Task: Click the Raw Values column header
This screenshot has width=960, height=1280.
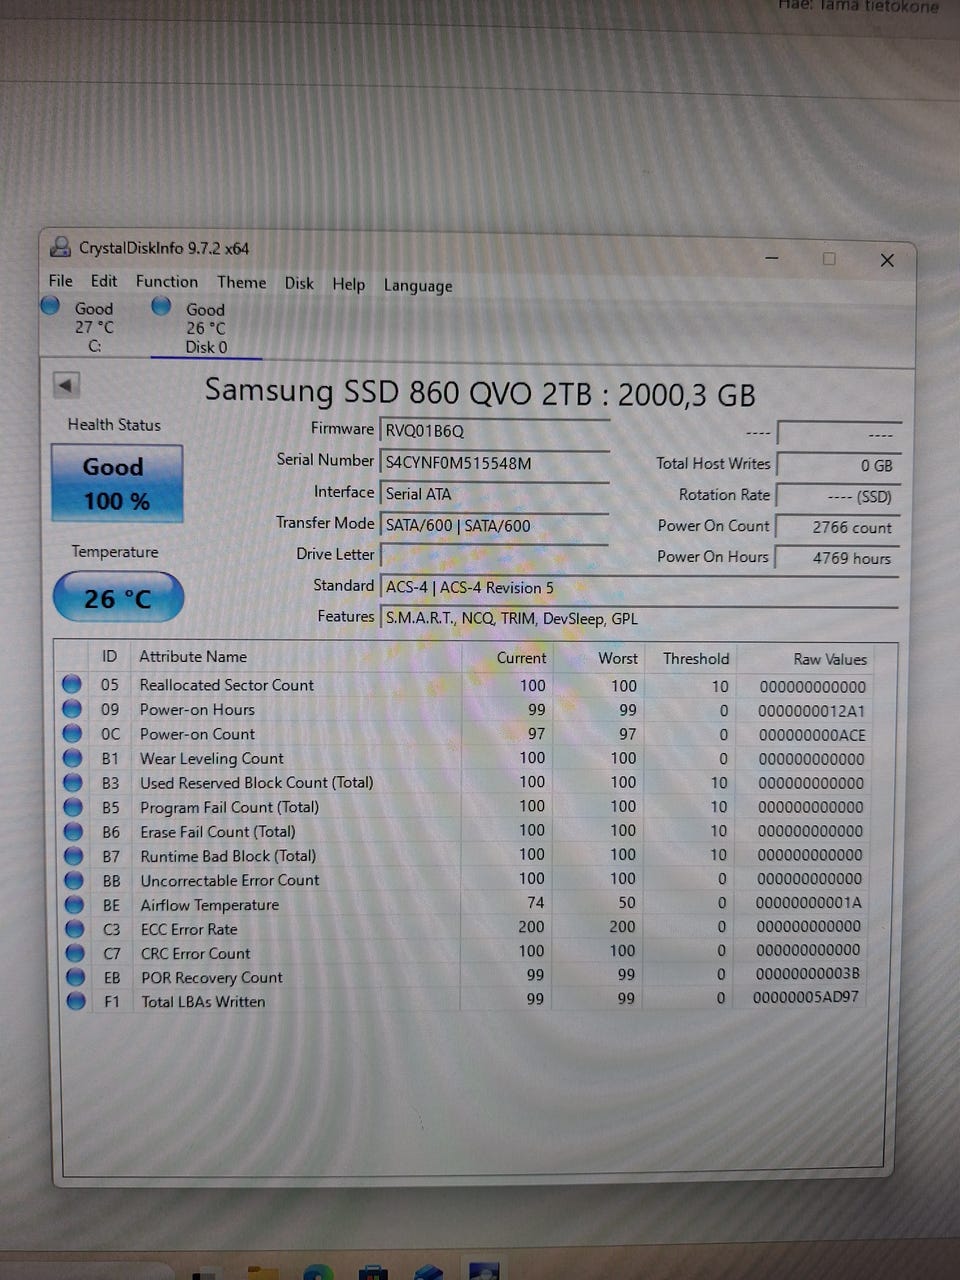Action: point(830,659)
